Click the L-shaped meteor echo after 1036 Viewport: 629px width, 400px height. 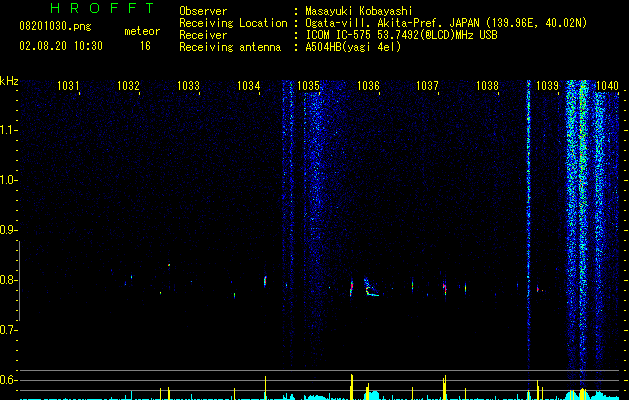371,287
